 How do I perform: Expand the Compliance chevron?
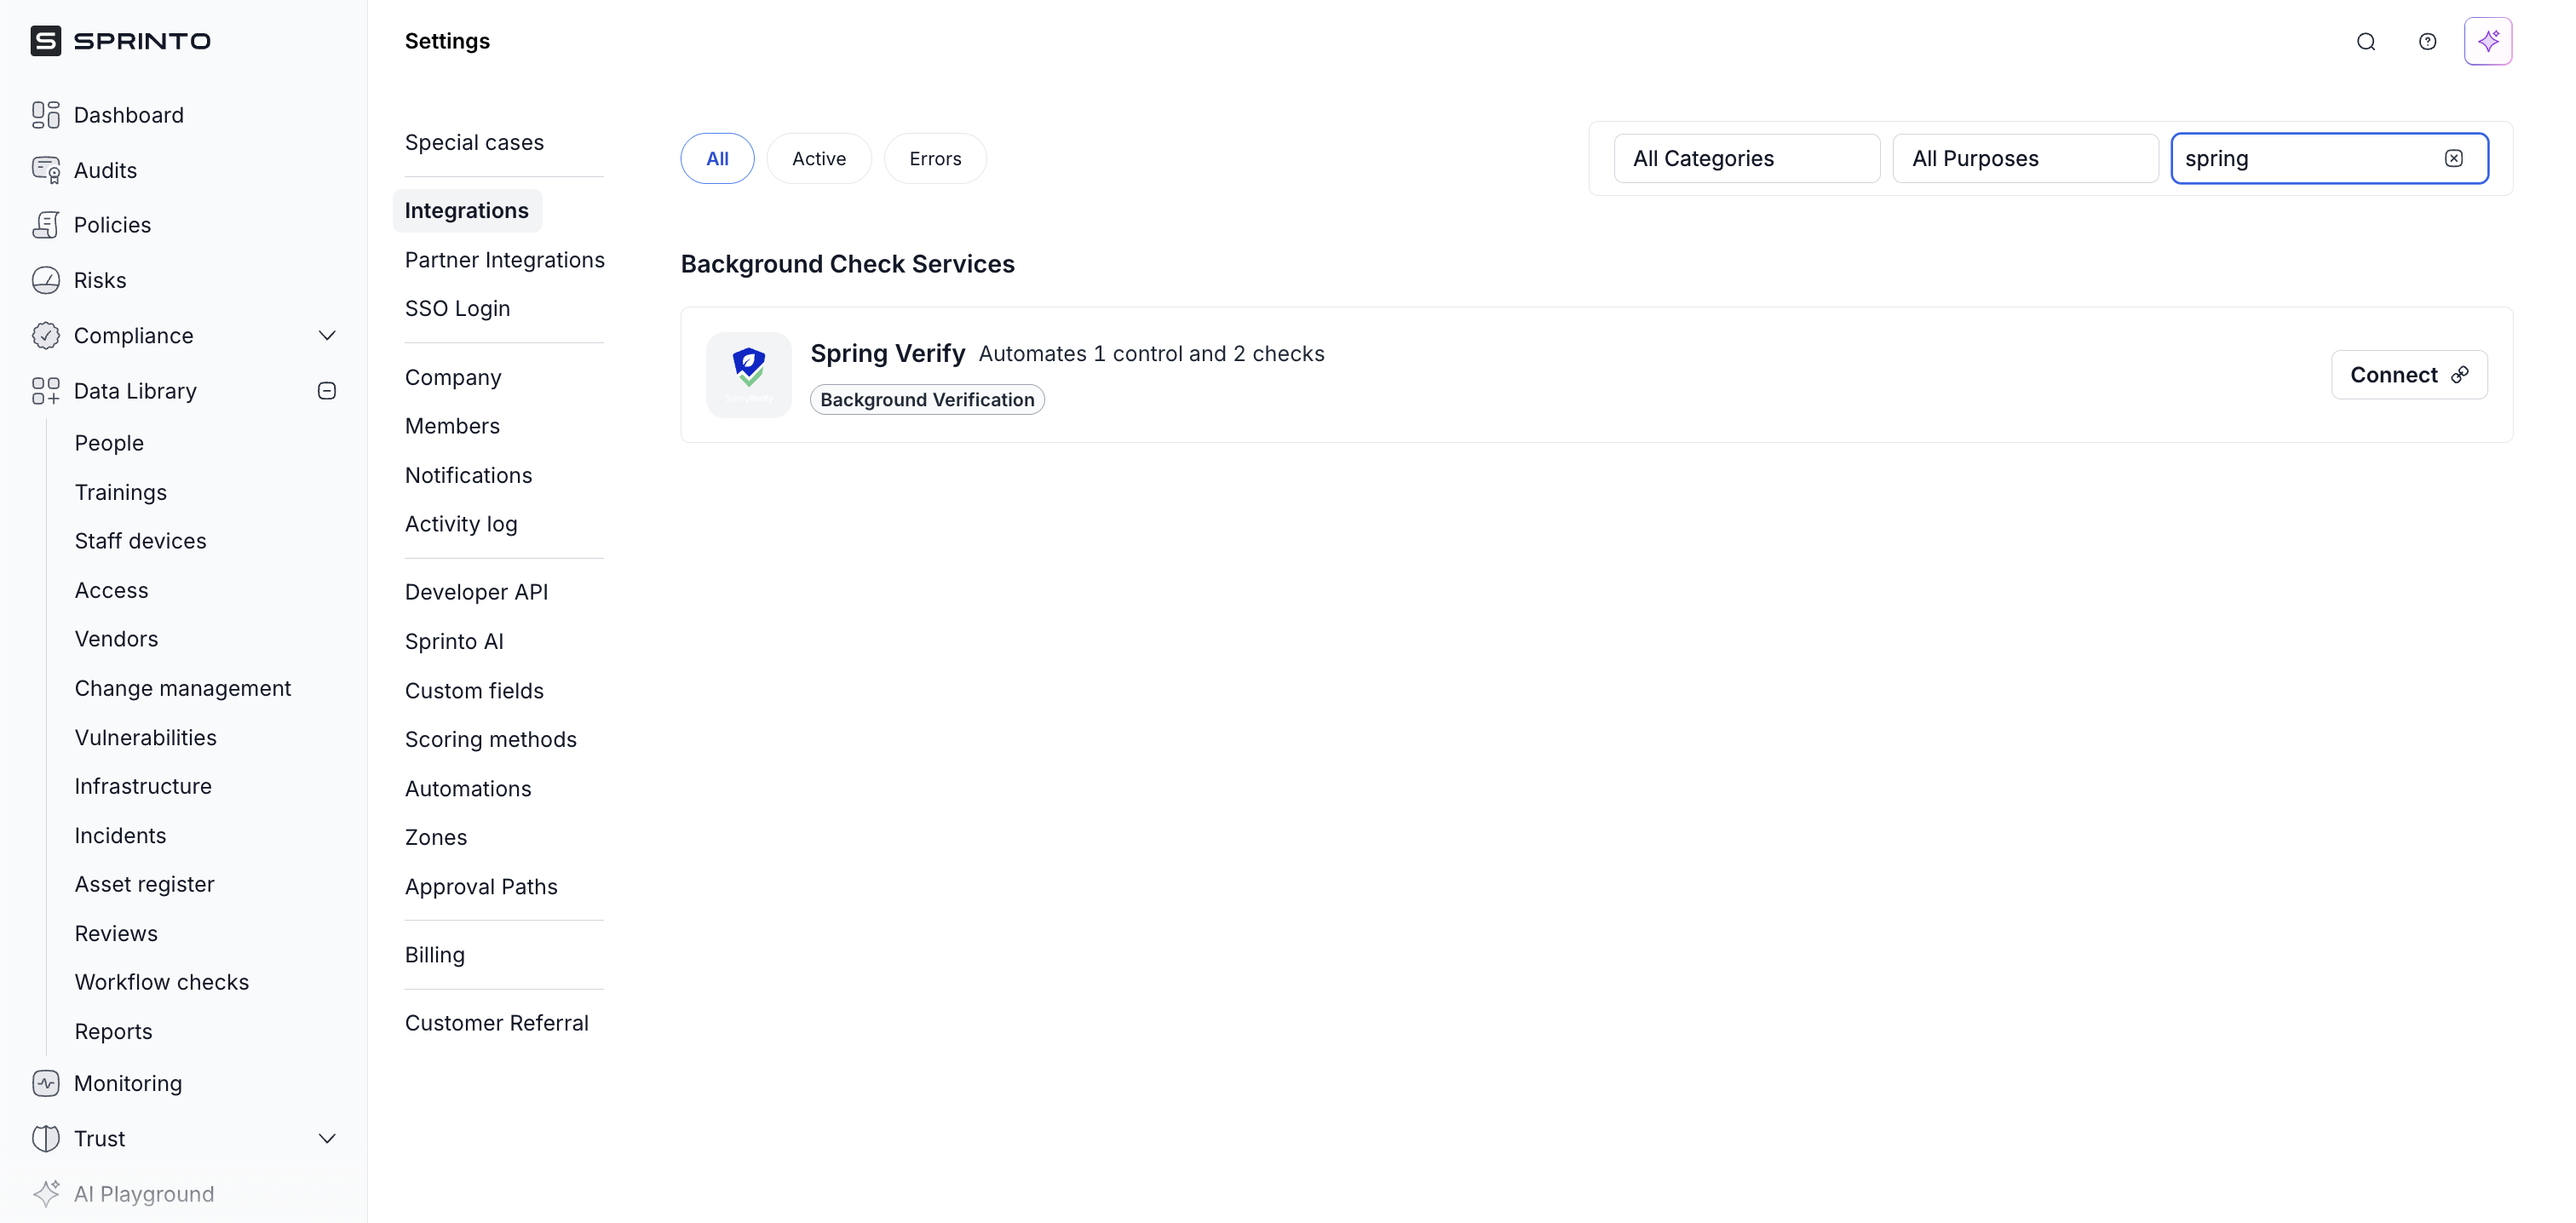(326, 335)
